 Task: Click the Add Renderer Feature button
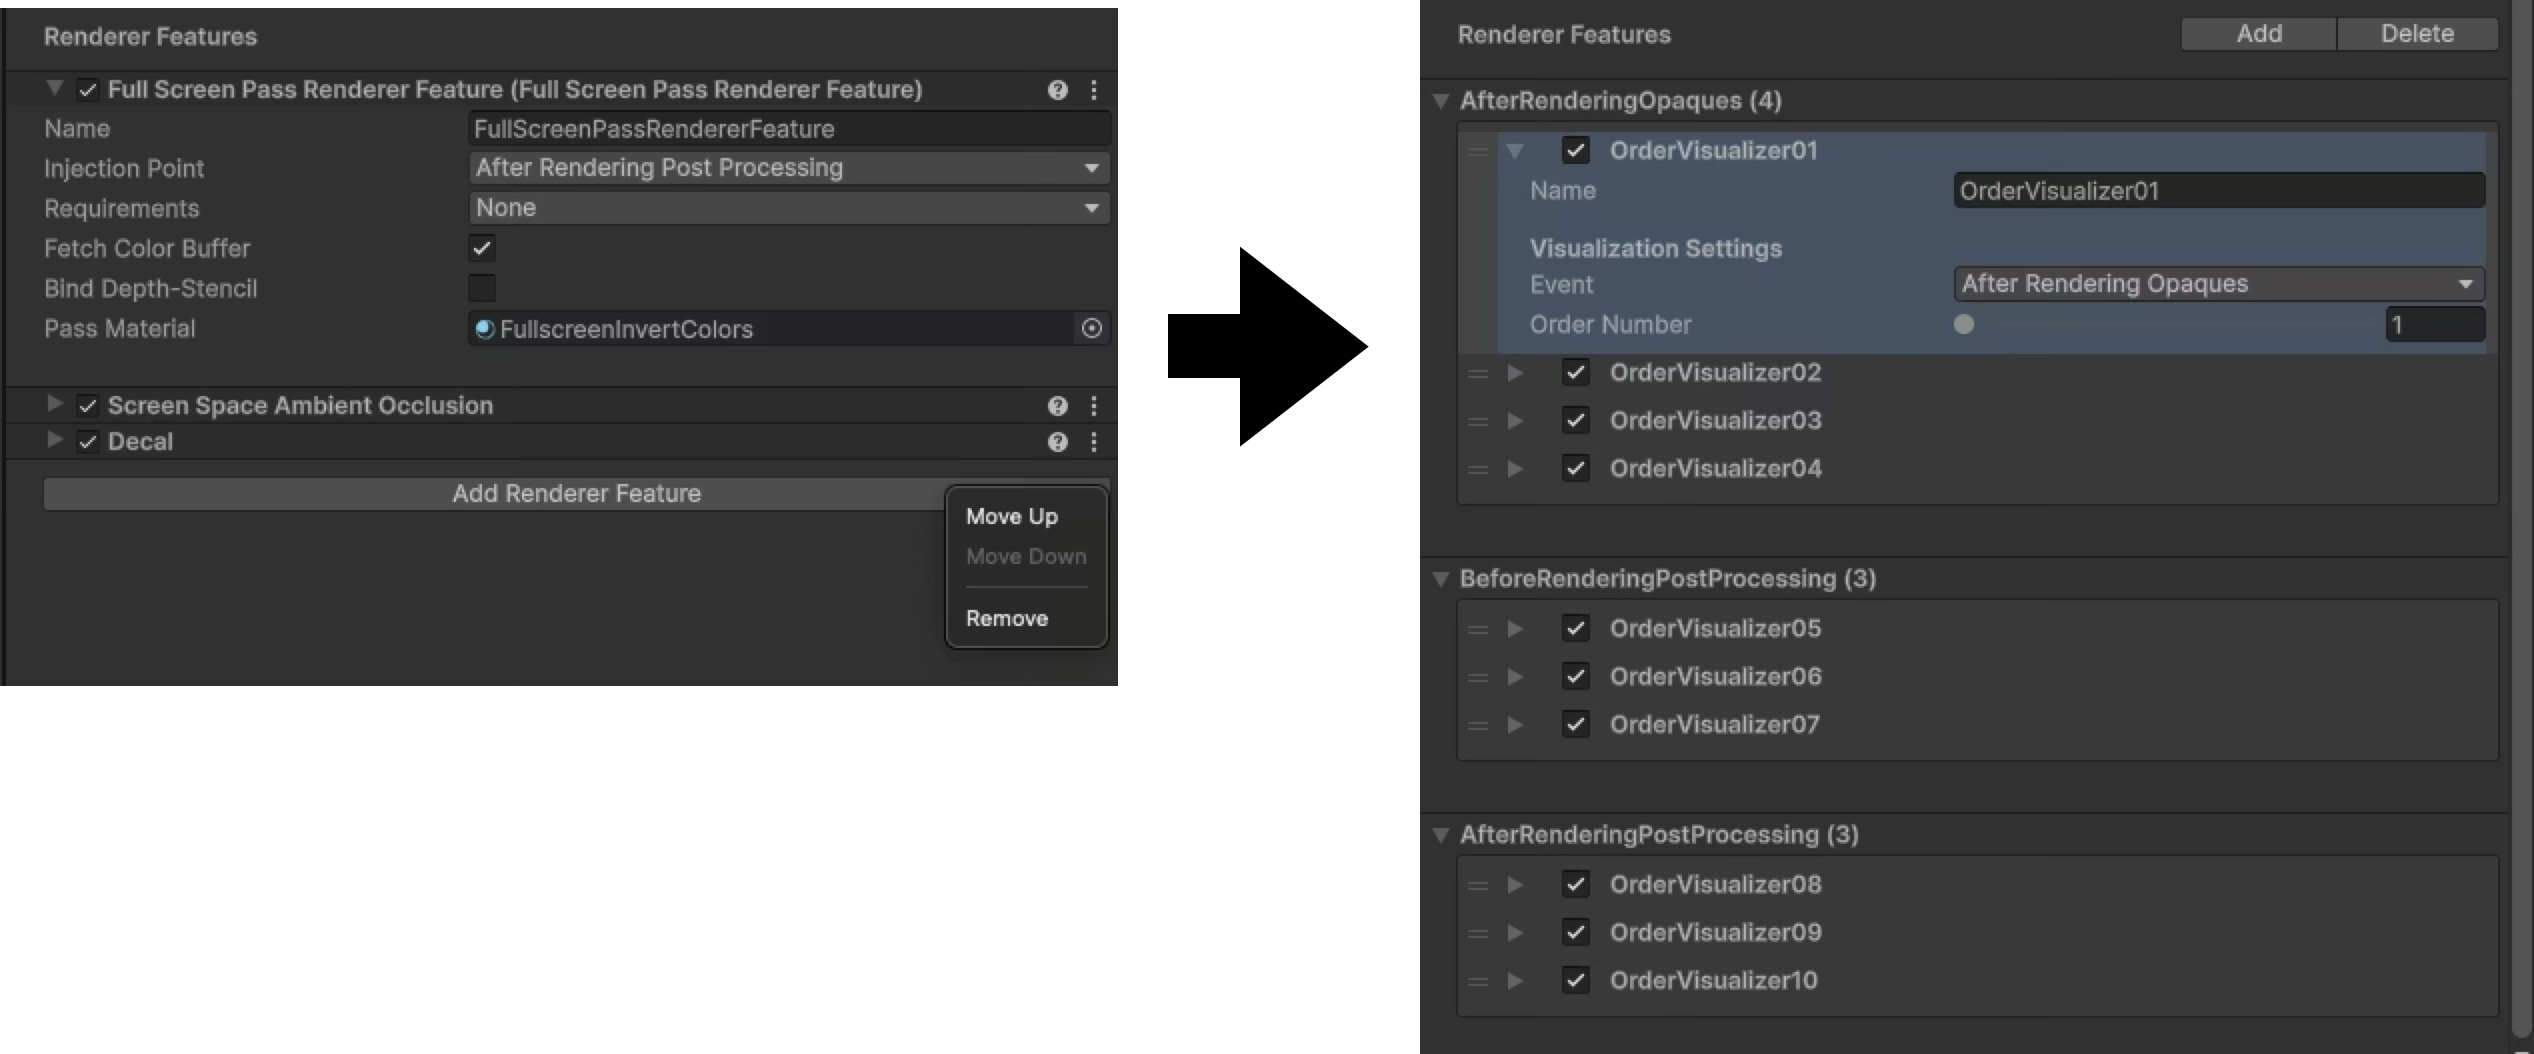(x=576, y=494)
